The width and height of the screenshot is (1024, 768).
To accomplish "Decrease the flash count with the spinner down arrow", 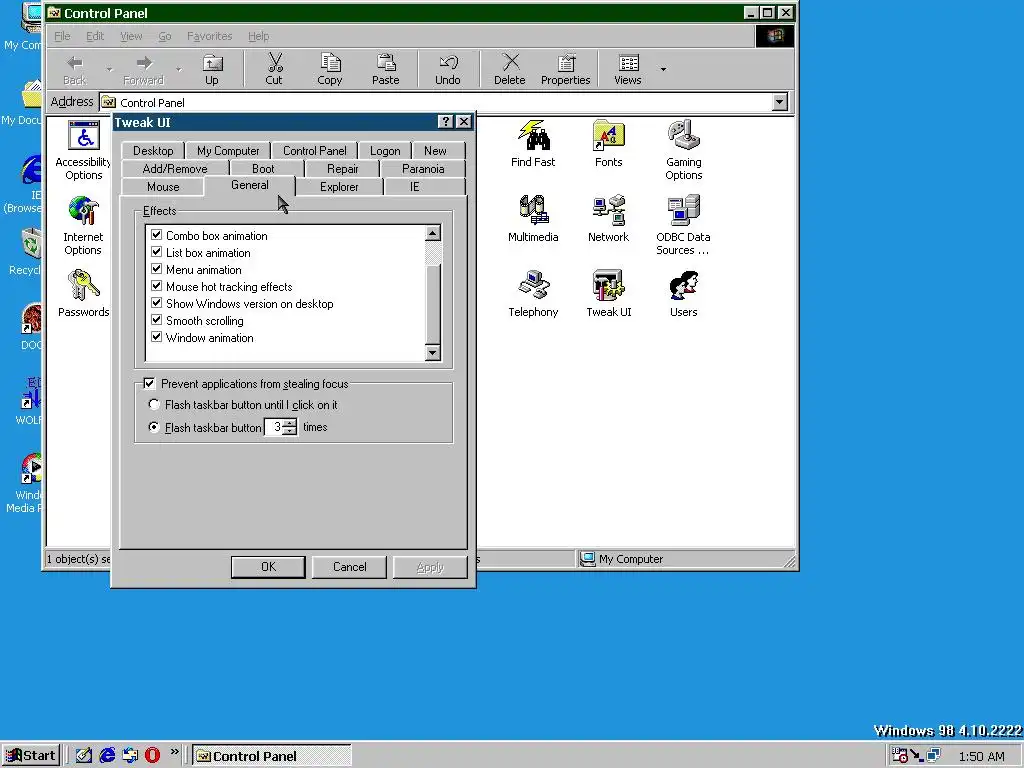I will [x=291, y=431].
